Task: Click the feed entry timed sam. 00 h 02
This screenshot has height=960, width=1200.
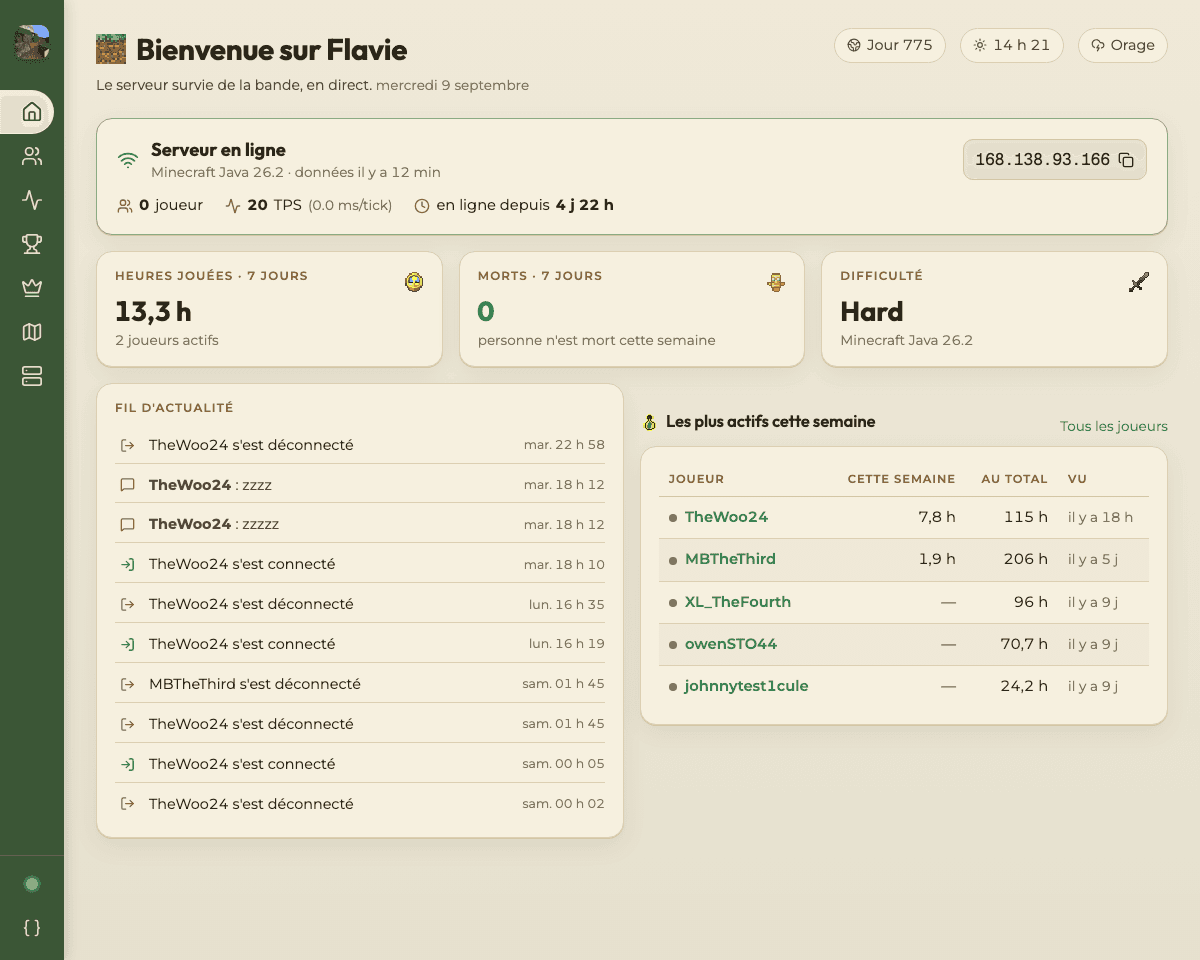Action: [360, 804]
